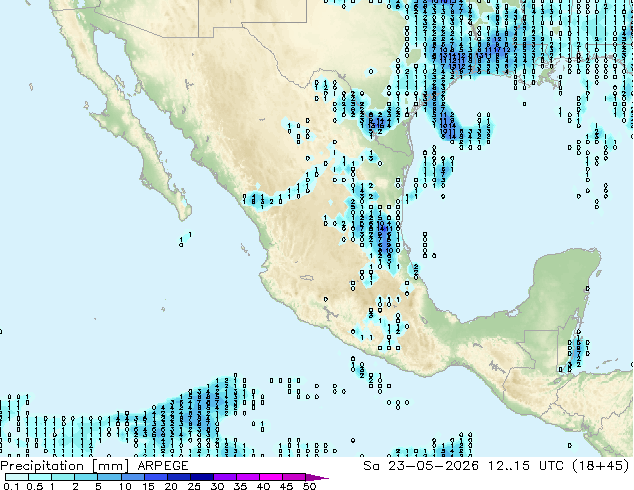Pick the 10–15 mm legend color box
This screenshot has width=634, height=490.
tap(133, 477)
